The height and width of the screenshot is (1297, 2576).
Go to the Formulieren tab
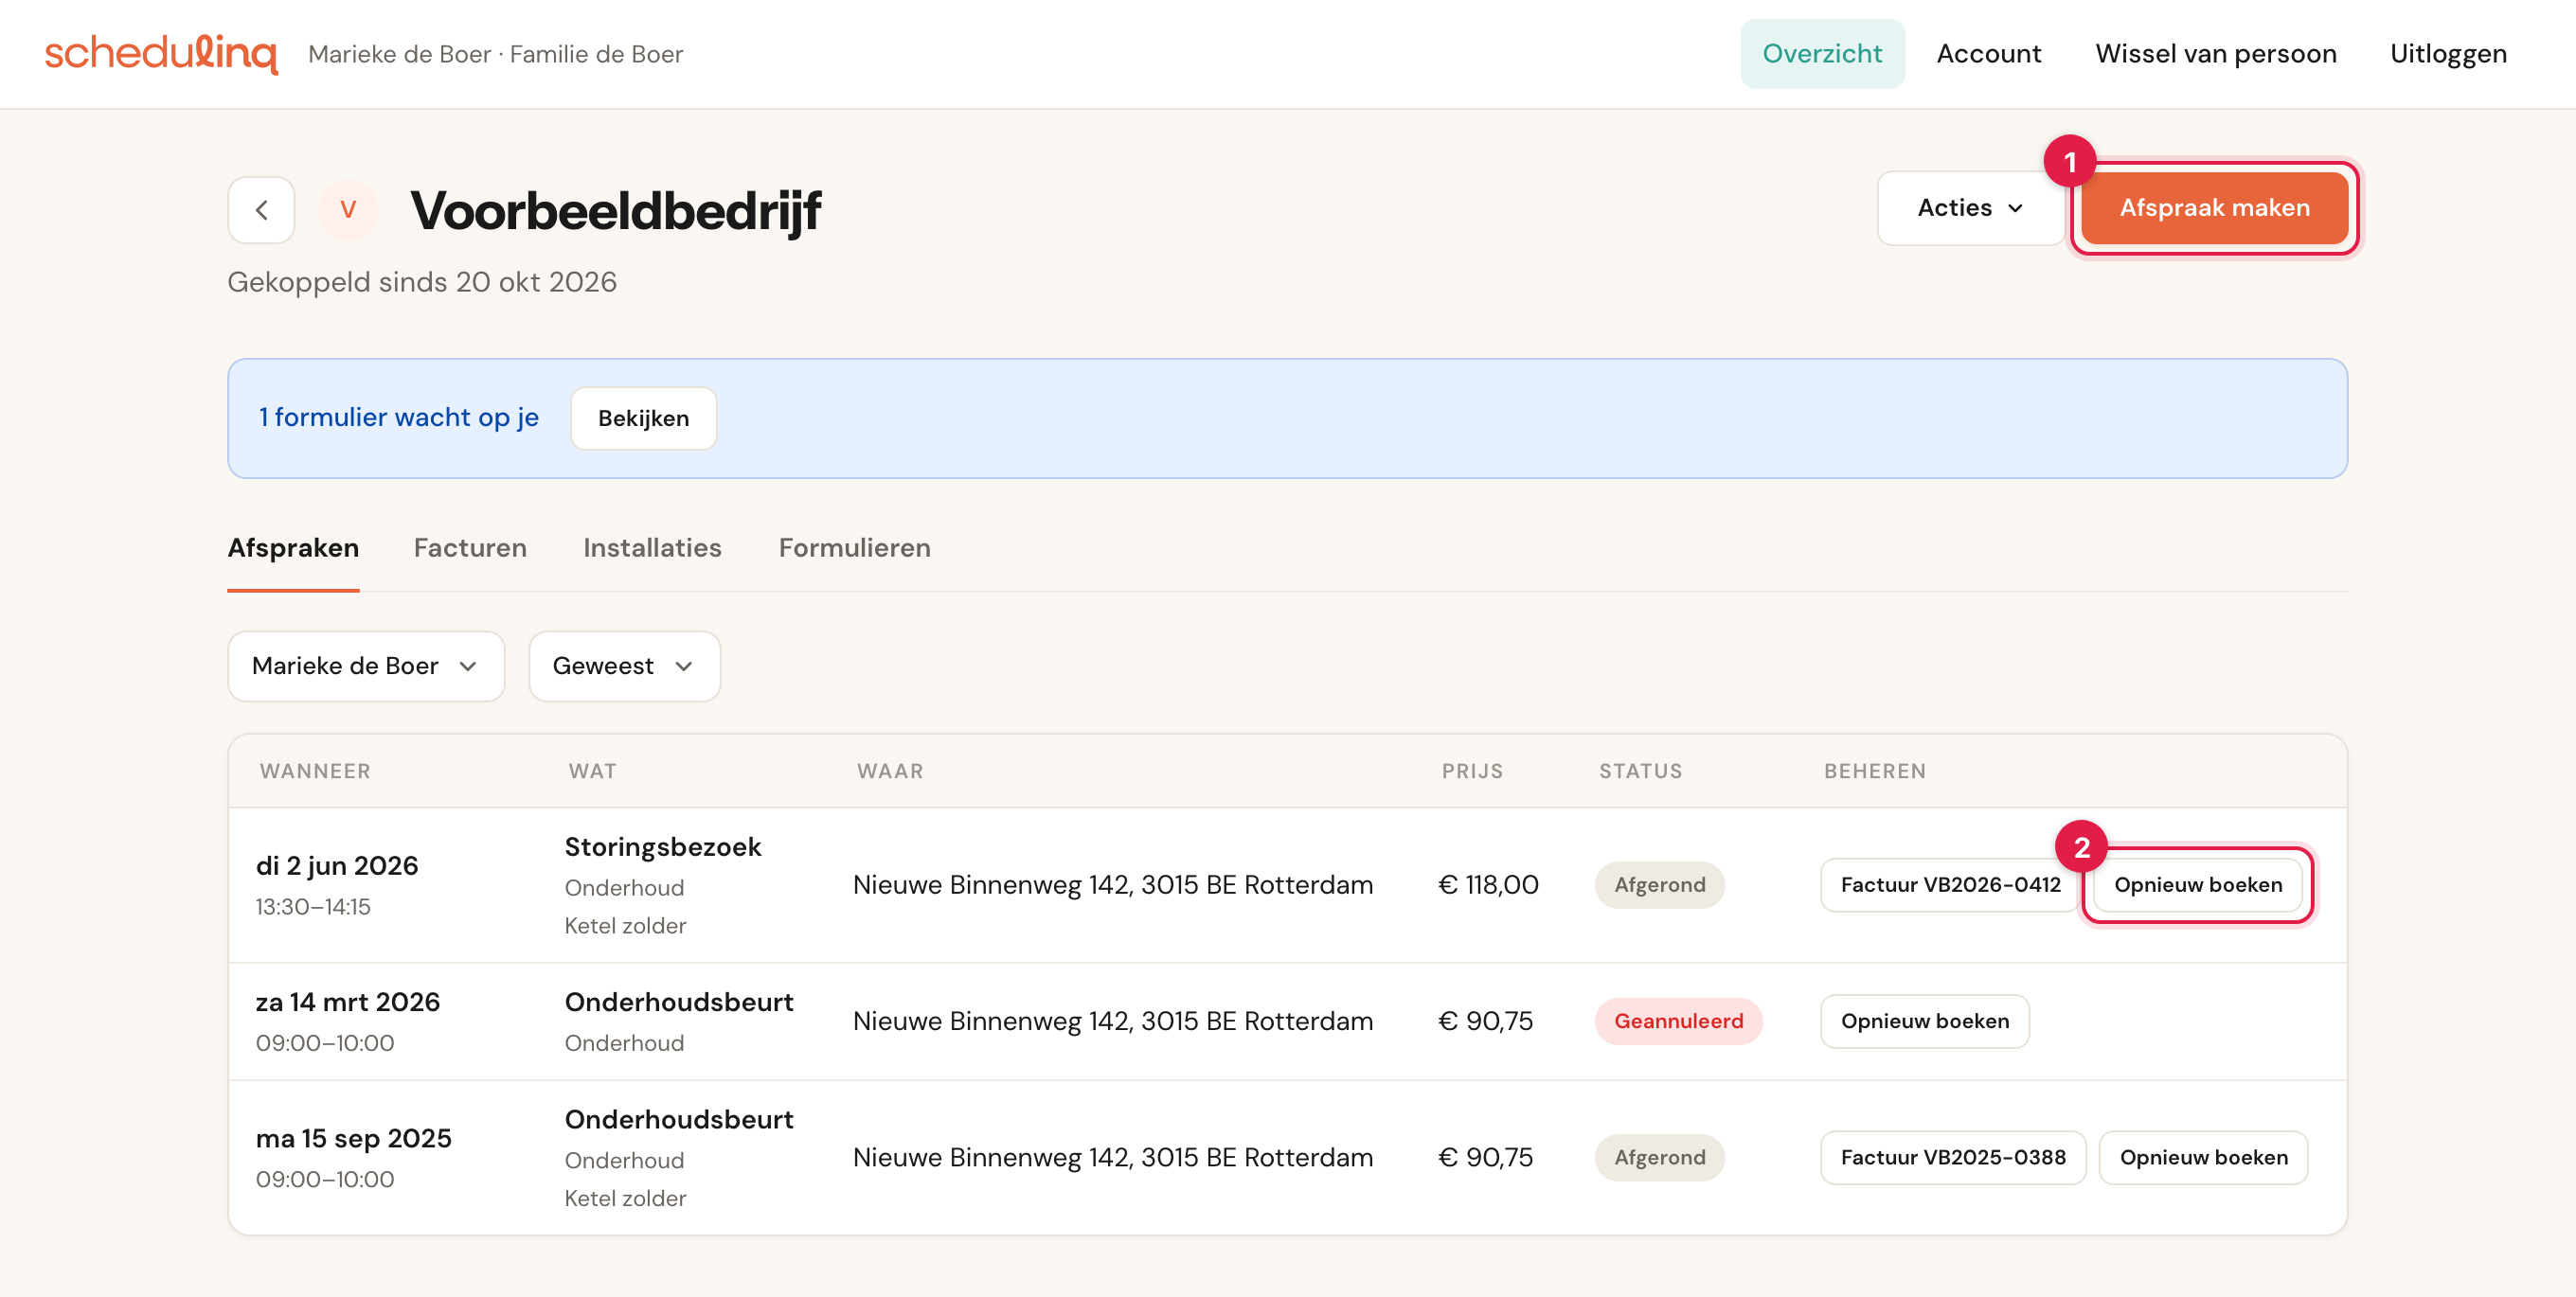(x=855, y=548)
